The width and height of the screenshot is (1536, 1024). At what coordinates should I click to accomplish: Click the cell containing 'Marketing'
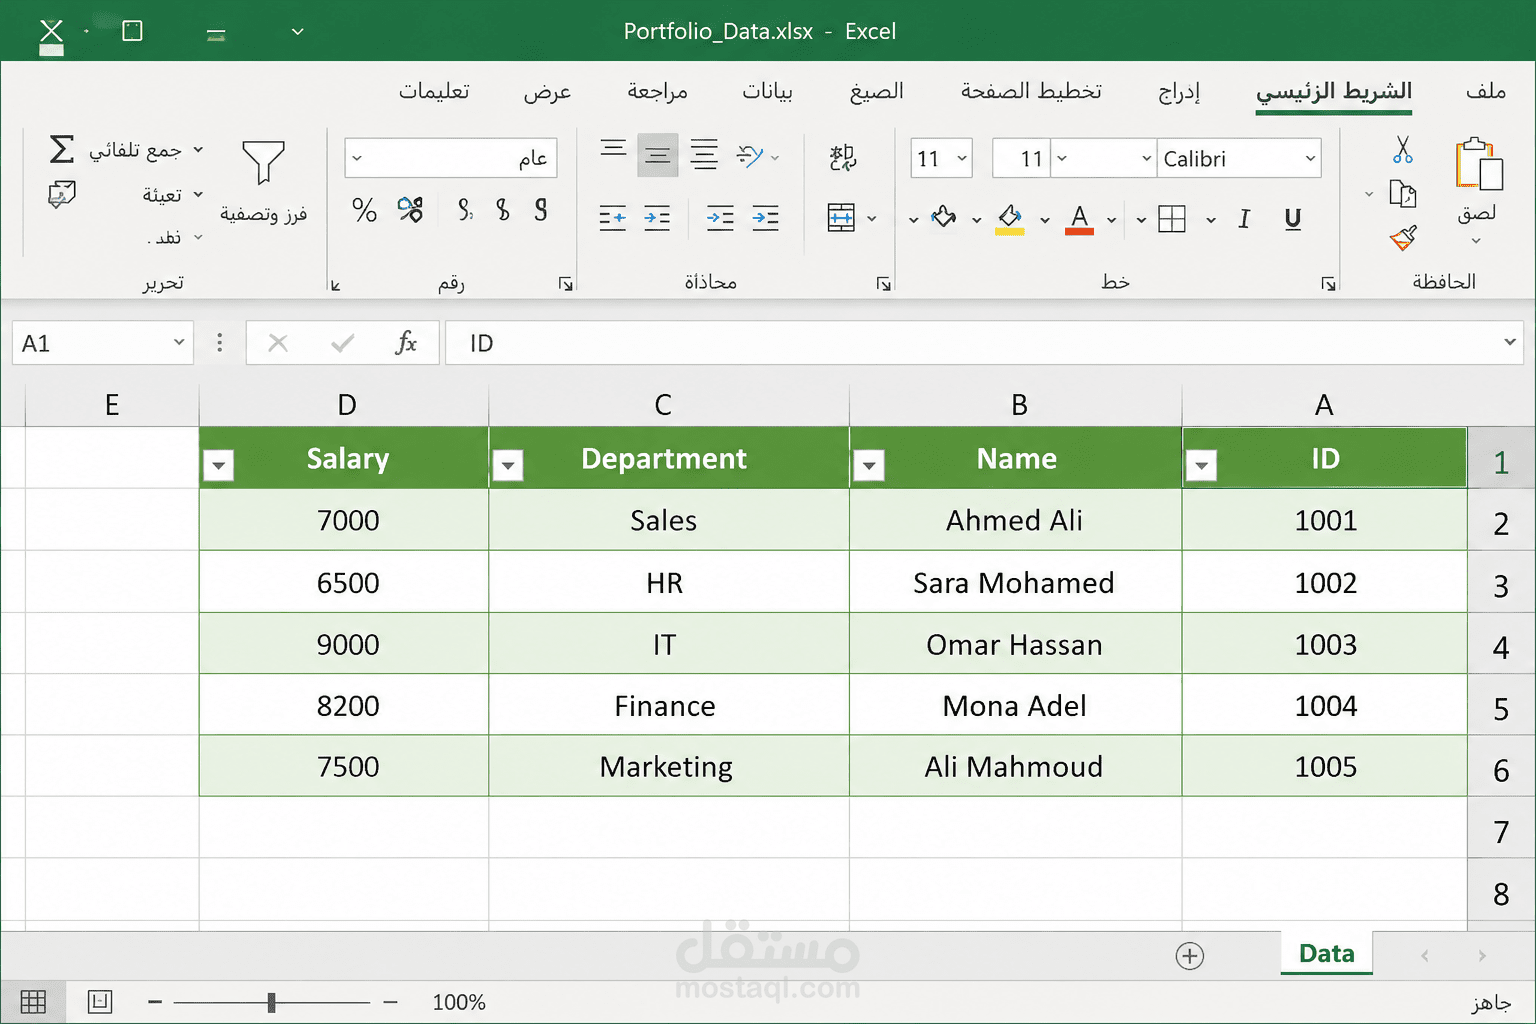point(668,766)
